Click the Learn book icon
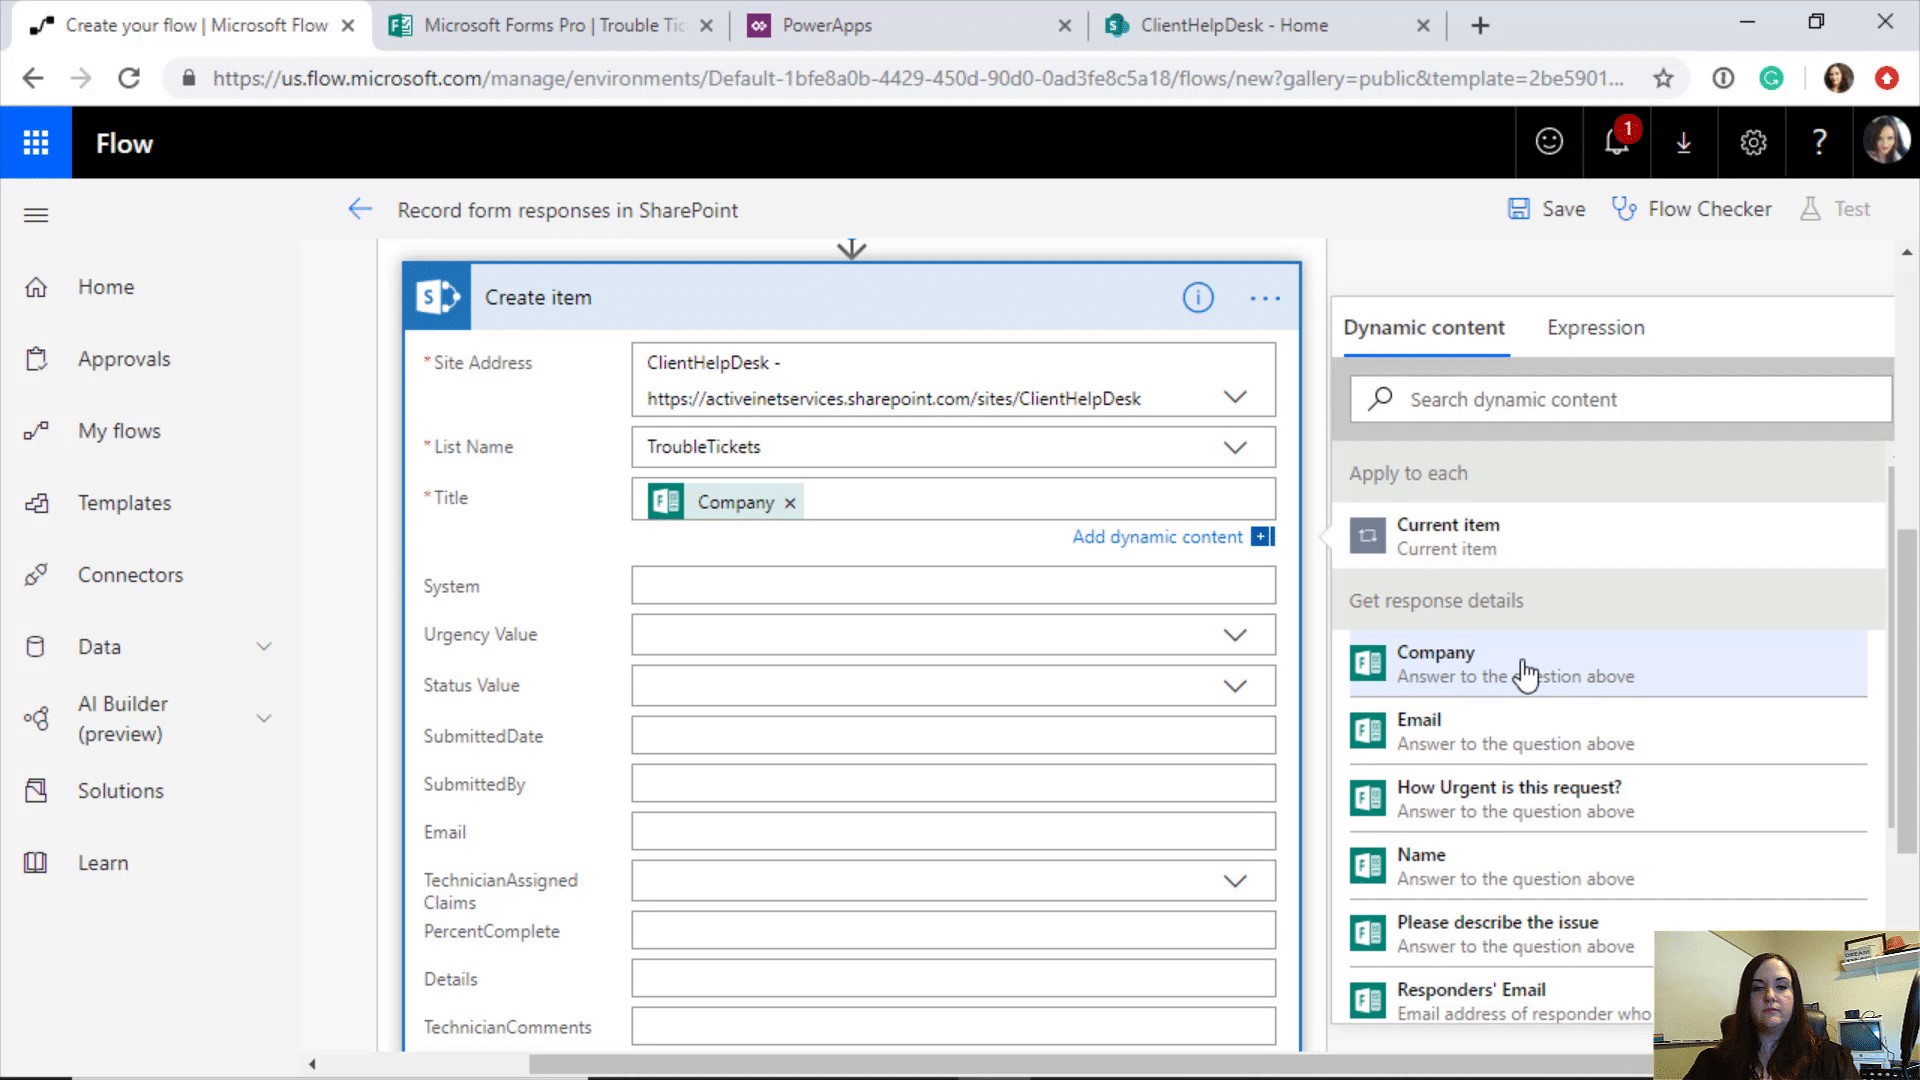The image size is (1920, 1080). 36,863
